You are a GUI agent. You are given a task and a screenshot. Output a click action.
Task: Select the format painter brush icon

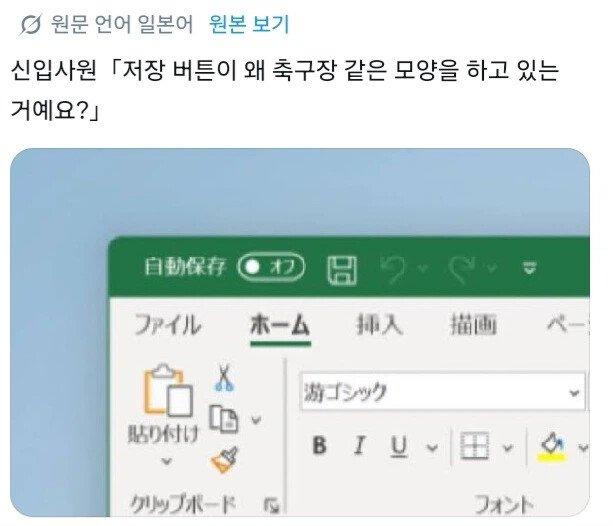pyautogui.click(x=224, y=459)
